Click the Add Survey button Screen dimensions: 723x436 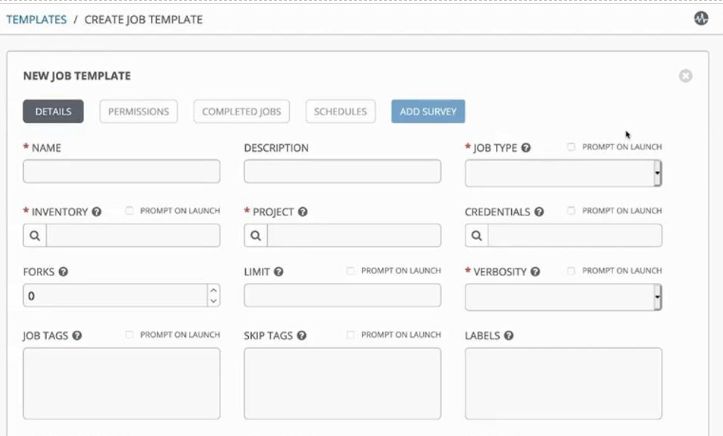[428, 111]
